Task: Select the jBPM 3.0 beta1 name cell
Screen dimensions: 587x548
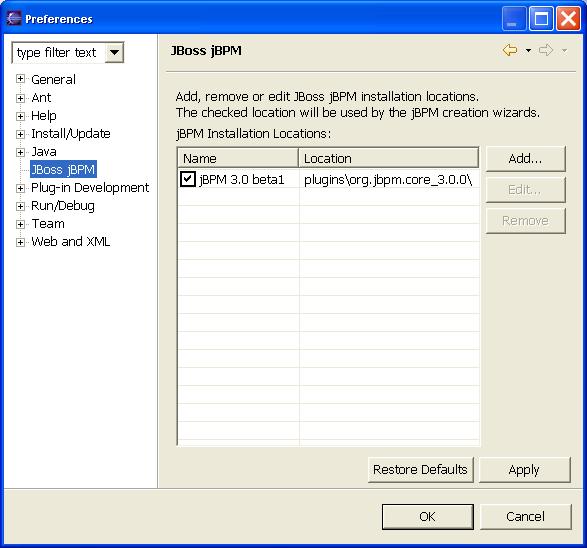Action: coord(241,179)
